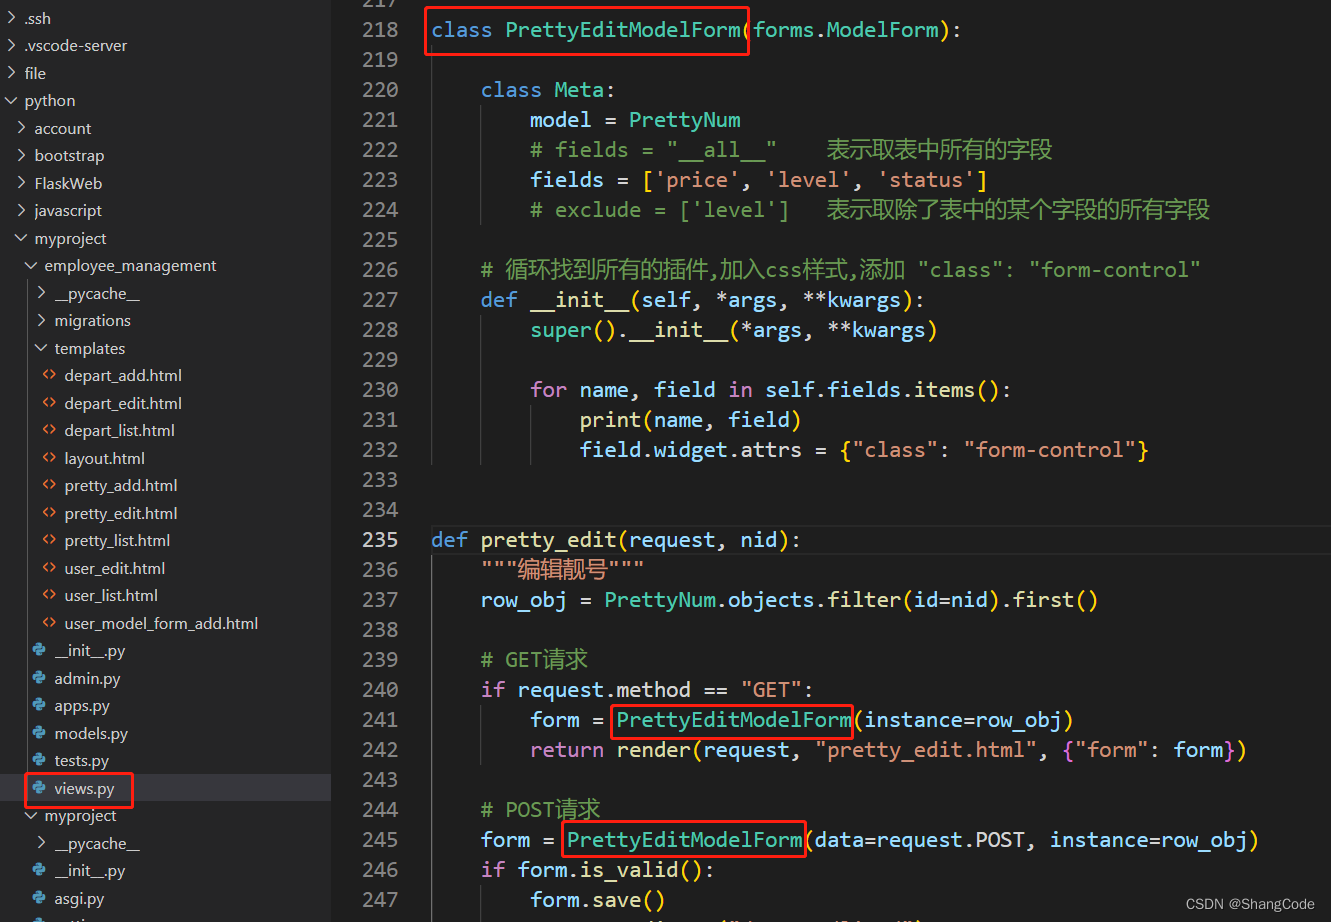Open depart_add.html file
Screen dimensions: 1331x922
click(x=123, y=376)
